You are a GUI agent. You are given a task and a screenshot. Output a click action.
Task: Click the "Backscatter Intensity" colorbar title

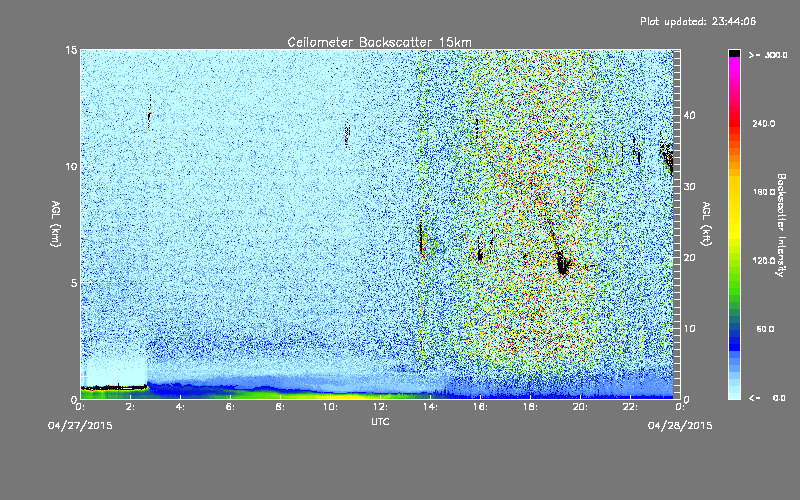coord(781,225)
